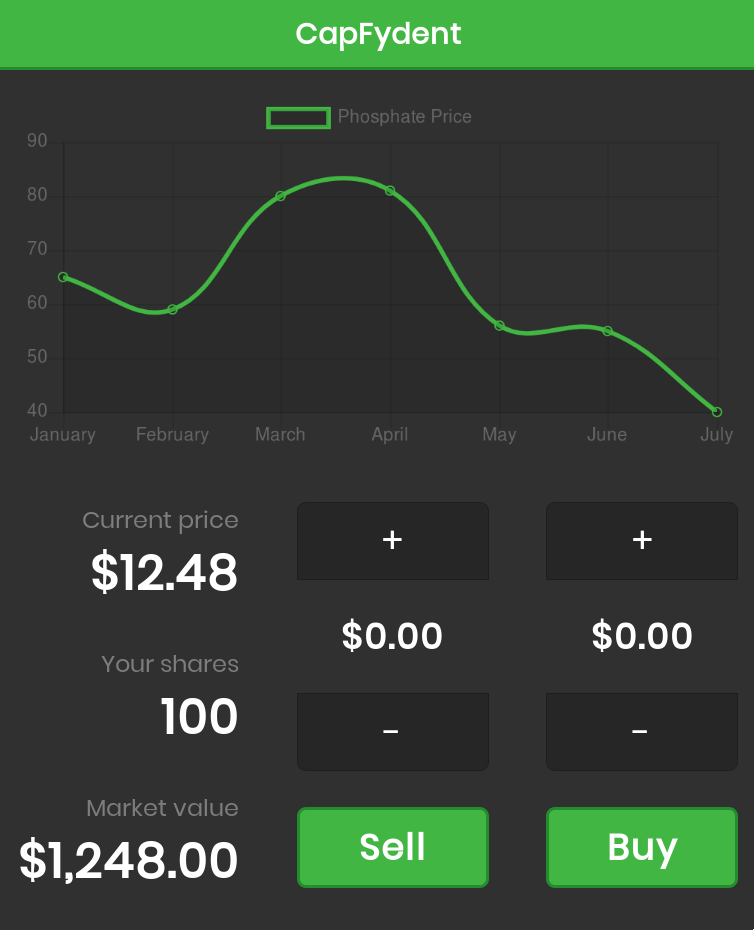
Task: Click the Phosphate Price legend label
Action: click(405, 117)
